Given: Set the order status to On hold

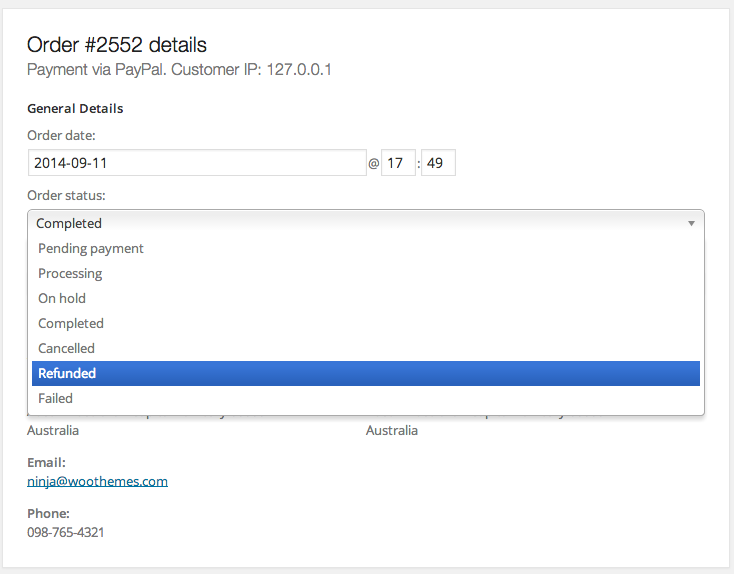Looking at the screenshot, I should [x=62, y=298].
